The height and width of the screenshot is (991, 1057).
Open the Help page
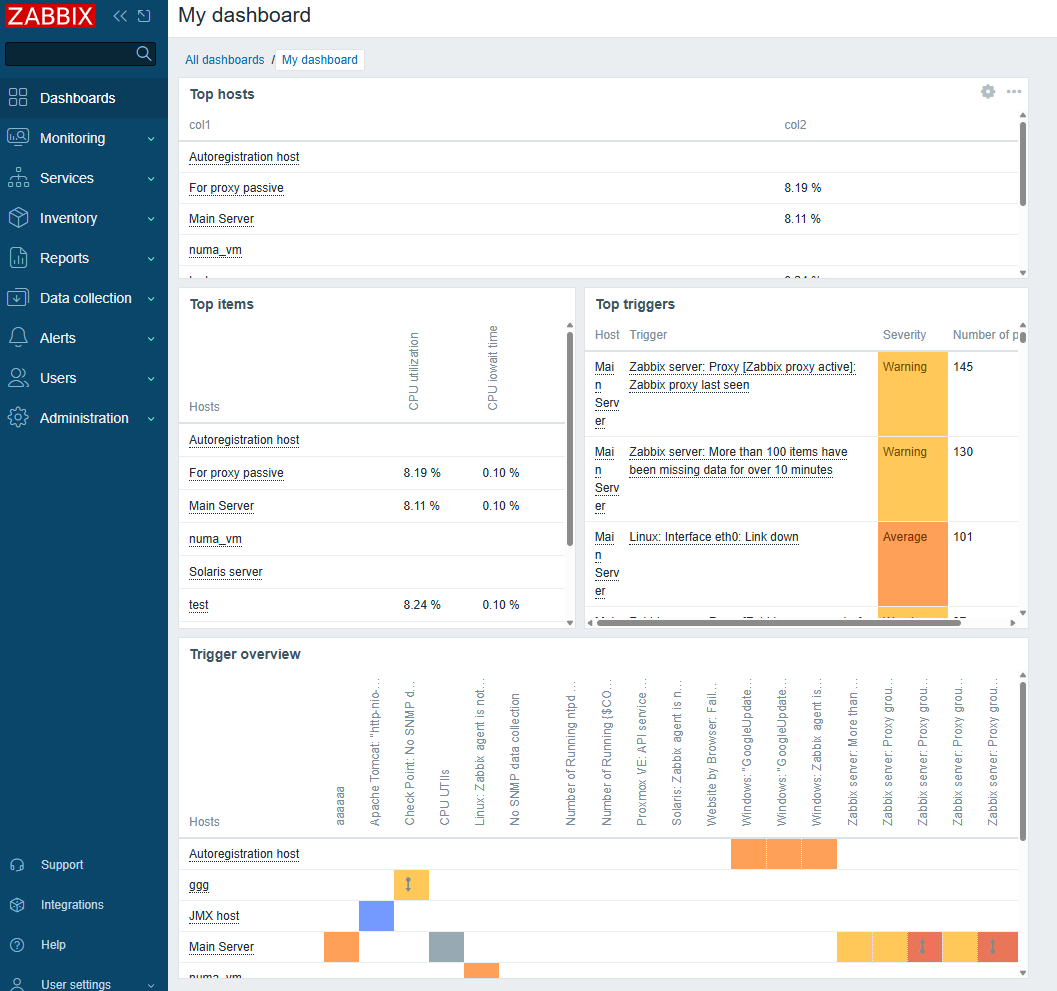tap(53, 945)
